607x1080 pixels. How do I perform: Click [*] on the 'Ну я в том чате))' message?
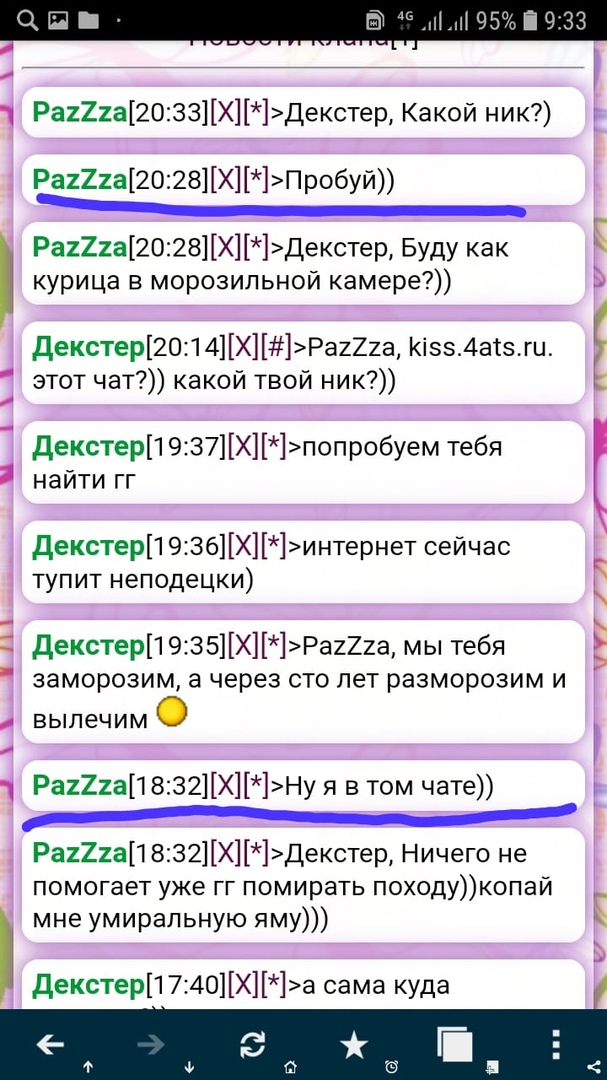tap(258, 786)
